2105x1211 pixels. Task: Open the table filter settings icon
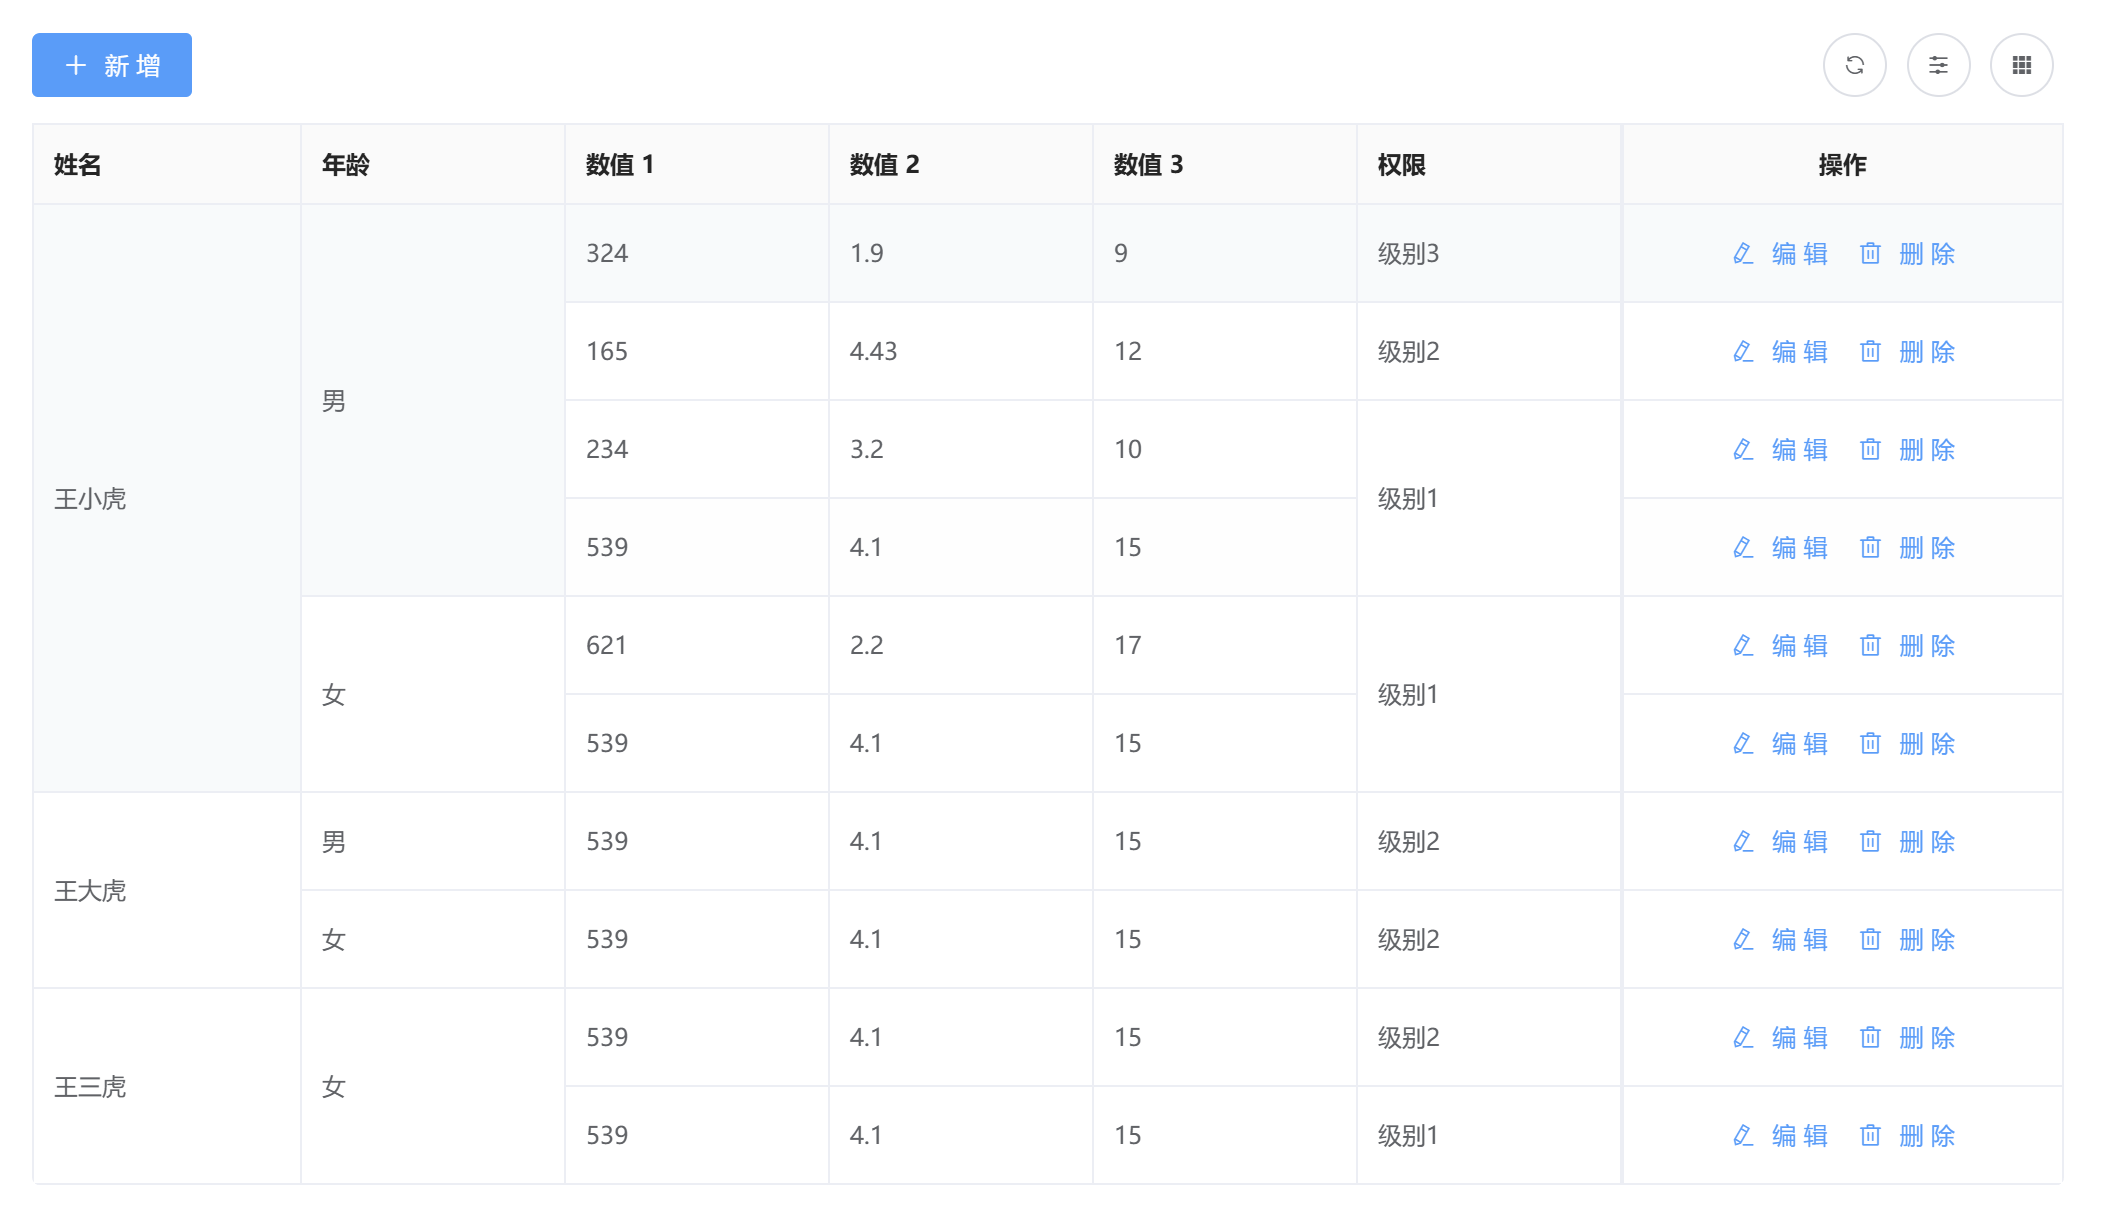1938,65
